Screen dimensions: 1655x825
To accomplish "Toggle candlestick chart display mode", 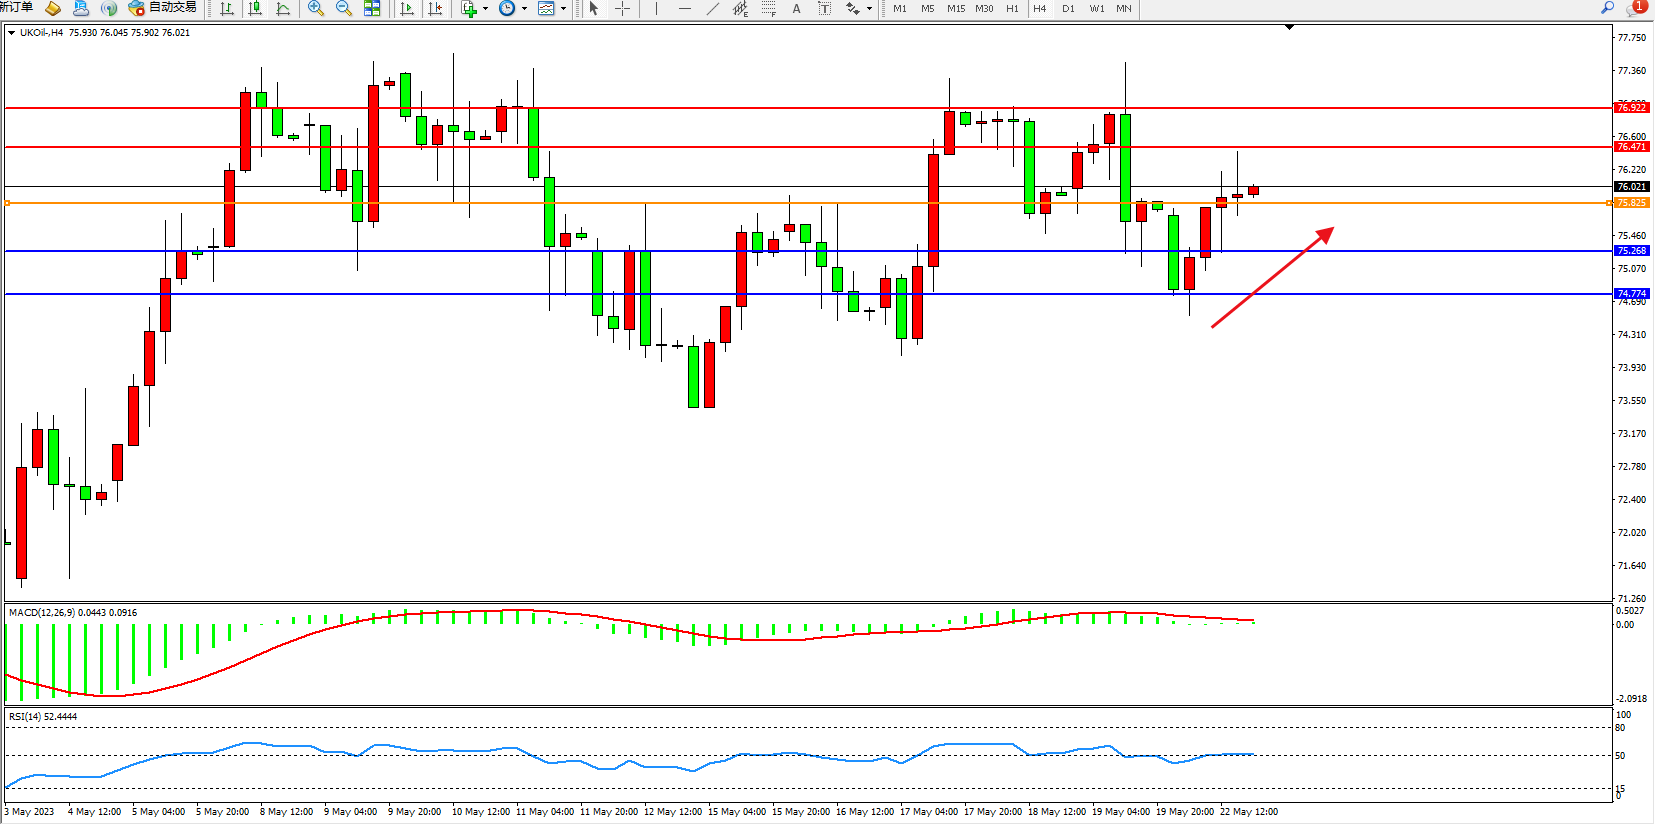I will tap(255, 8).
